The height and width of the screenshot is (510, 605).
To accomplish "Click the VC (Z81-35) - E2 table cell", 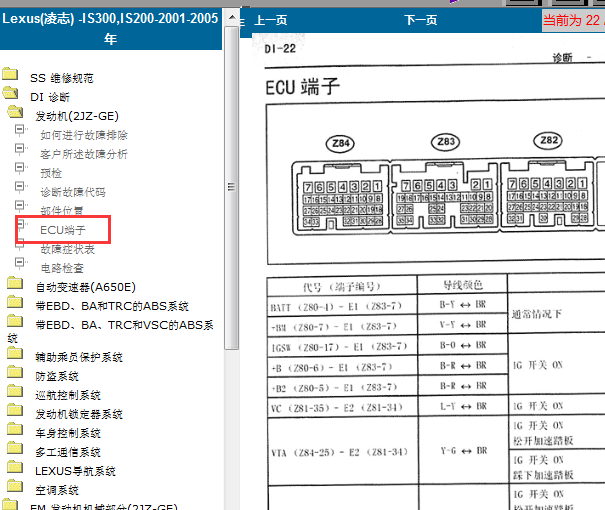I will [342, 407].
